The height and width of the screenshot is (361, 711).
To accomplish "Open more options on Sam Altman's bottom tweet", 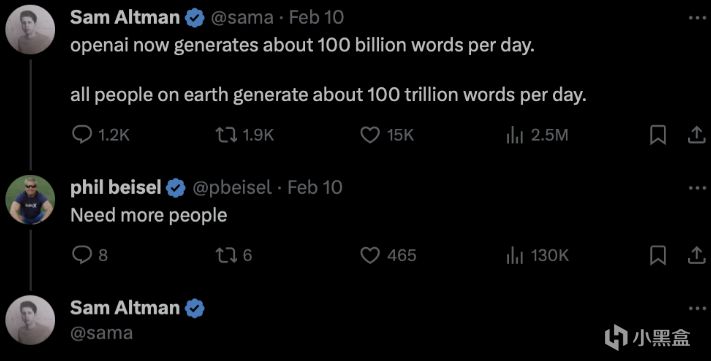I will pyautogui.click(x=697, y=309).
